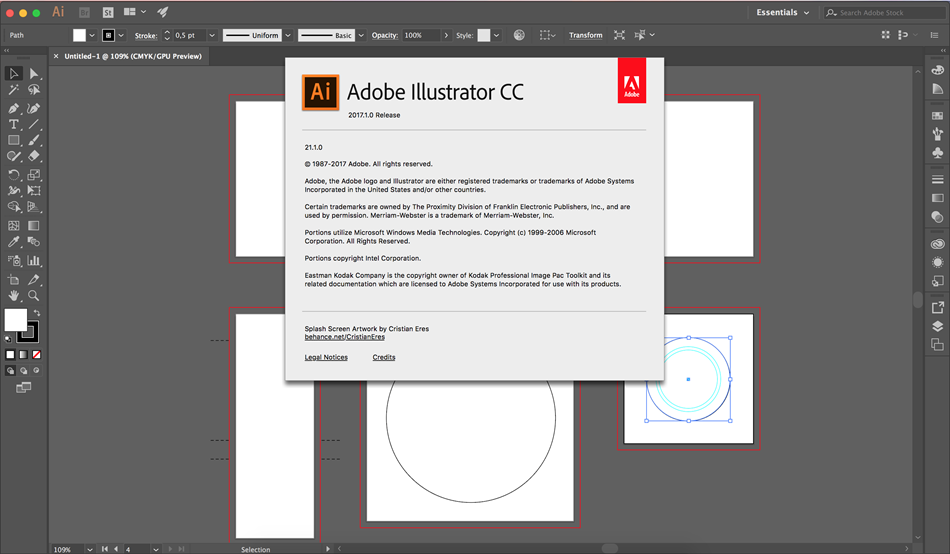Select the Paintbrush tool
The width and height of the screenshot is (950, 554).
pyautogui.click(x=34, y=140)
